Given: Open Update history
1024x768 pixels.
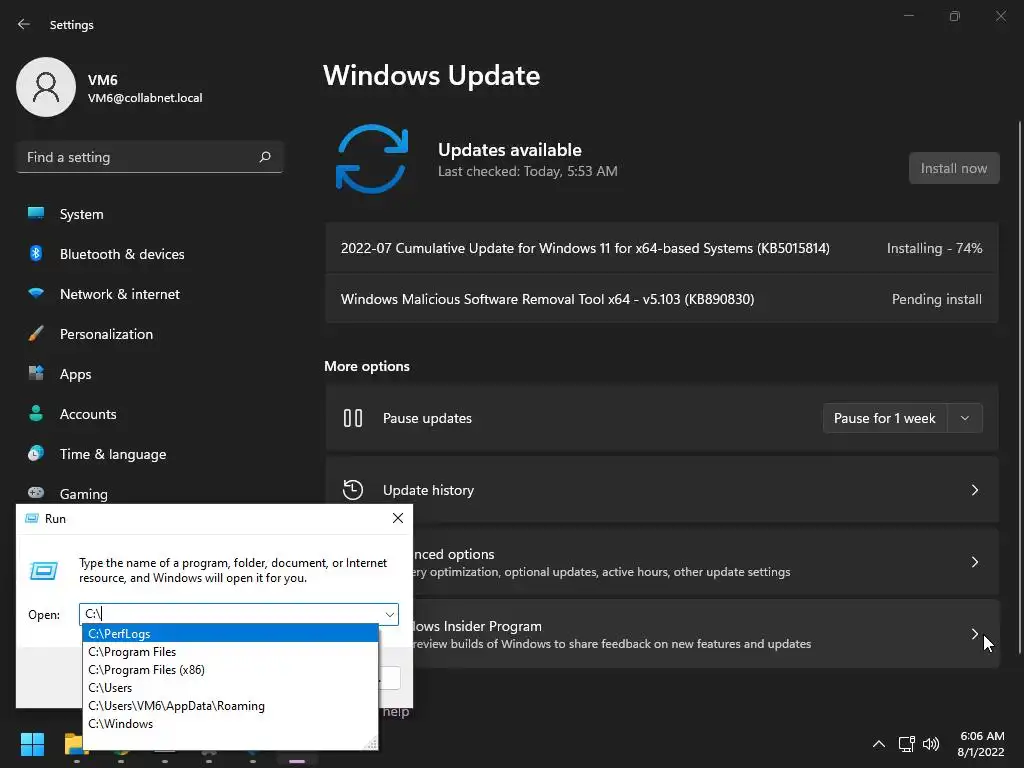Looking at the screenshot, I should coord(662,490).
